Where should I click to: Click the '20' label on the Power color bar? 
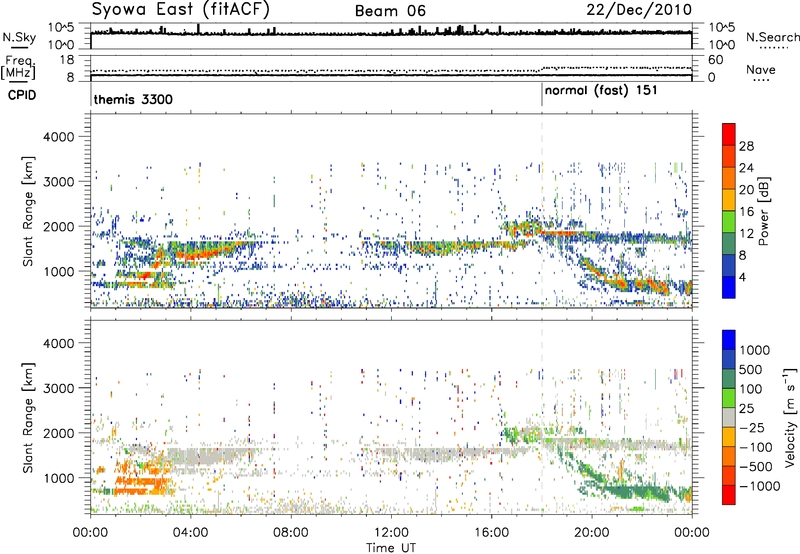click(x=746, y=190)
